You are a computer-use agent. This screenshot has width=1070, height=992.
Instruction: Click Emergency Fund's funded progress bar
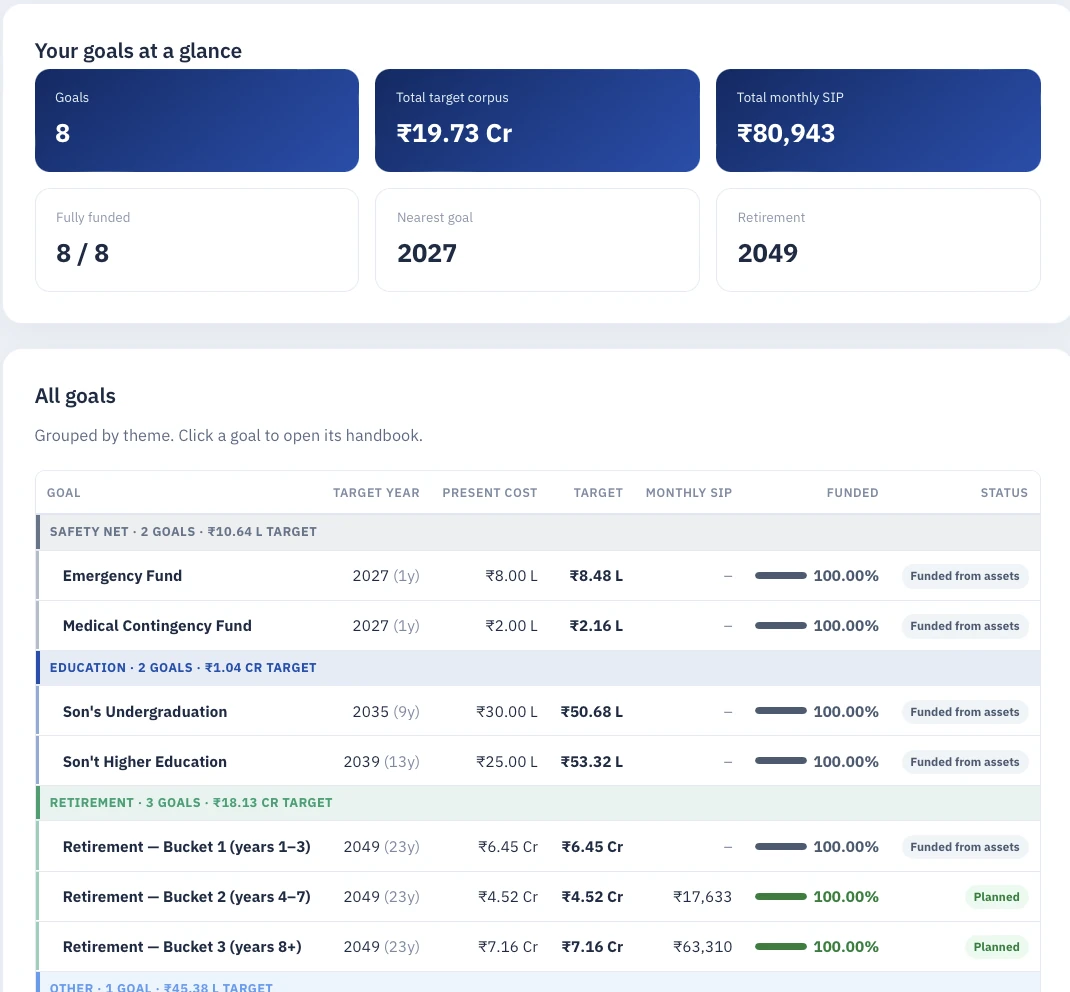pyautogui.click(x=781, y=576)
